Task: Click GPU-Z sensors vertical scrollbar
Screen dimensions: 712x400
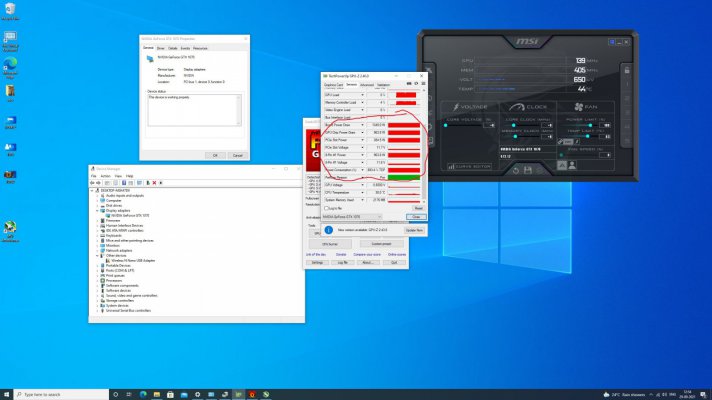Action: 425,146
